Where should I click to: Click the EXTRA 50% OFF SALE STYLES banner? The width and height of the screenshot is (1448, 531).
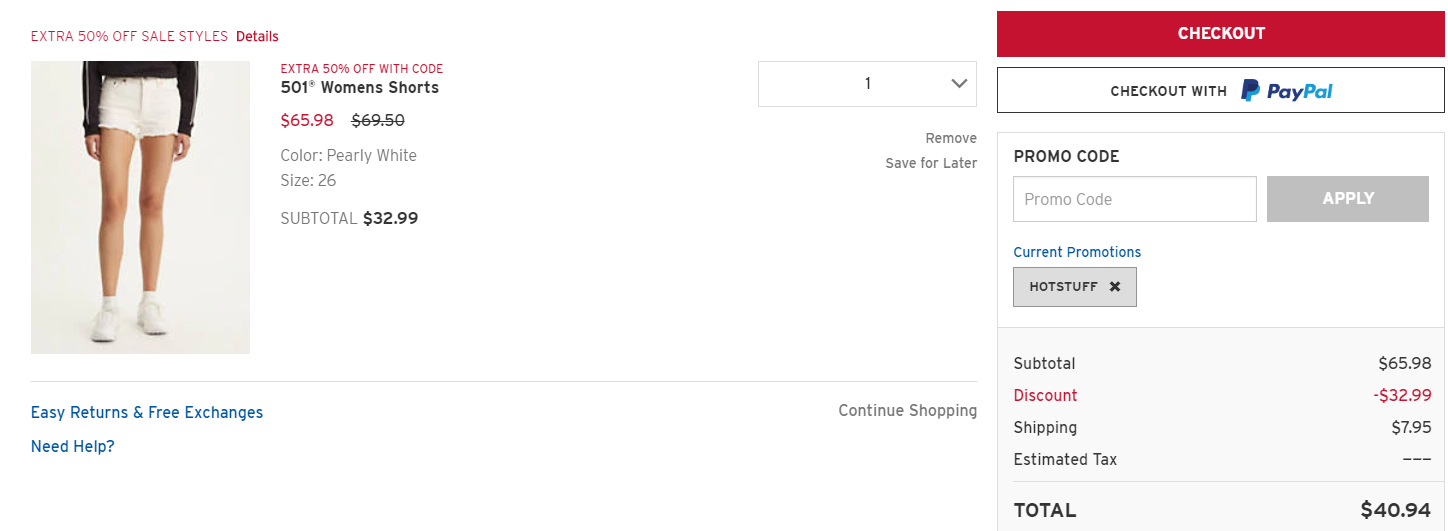129,36
